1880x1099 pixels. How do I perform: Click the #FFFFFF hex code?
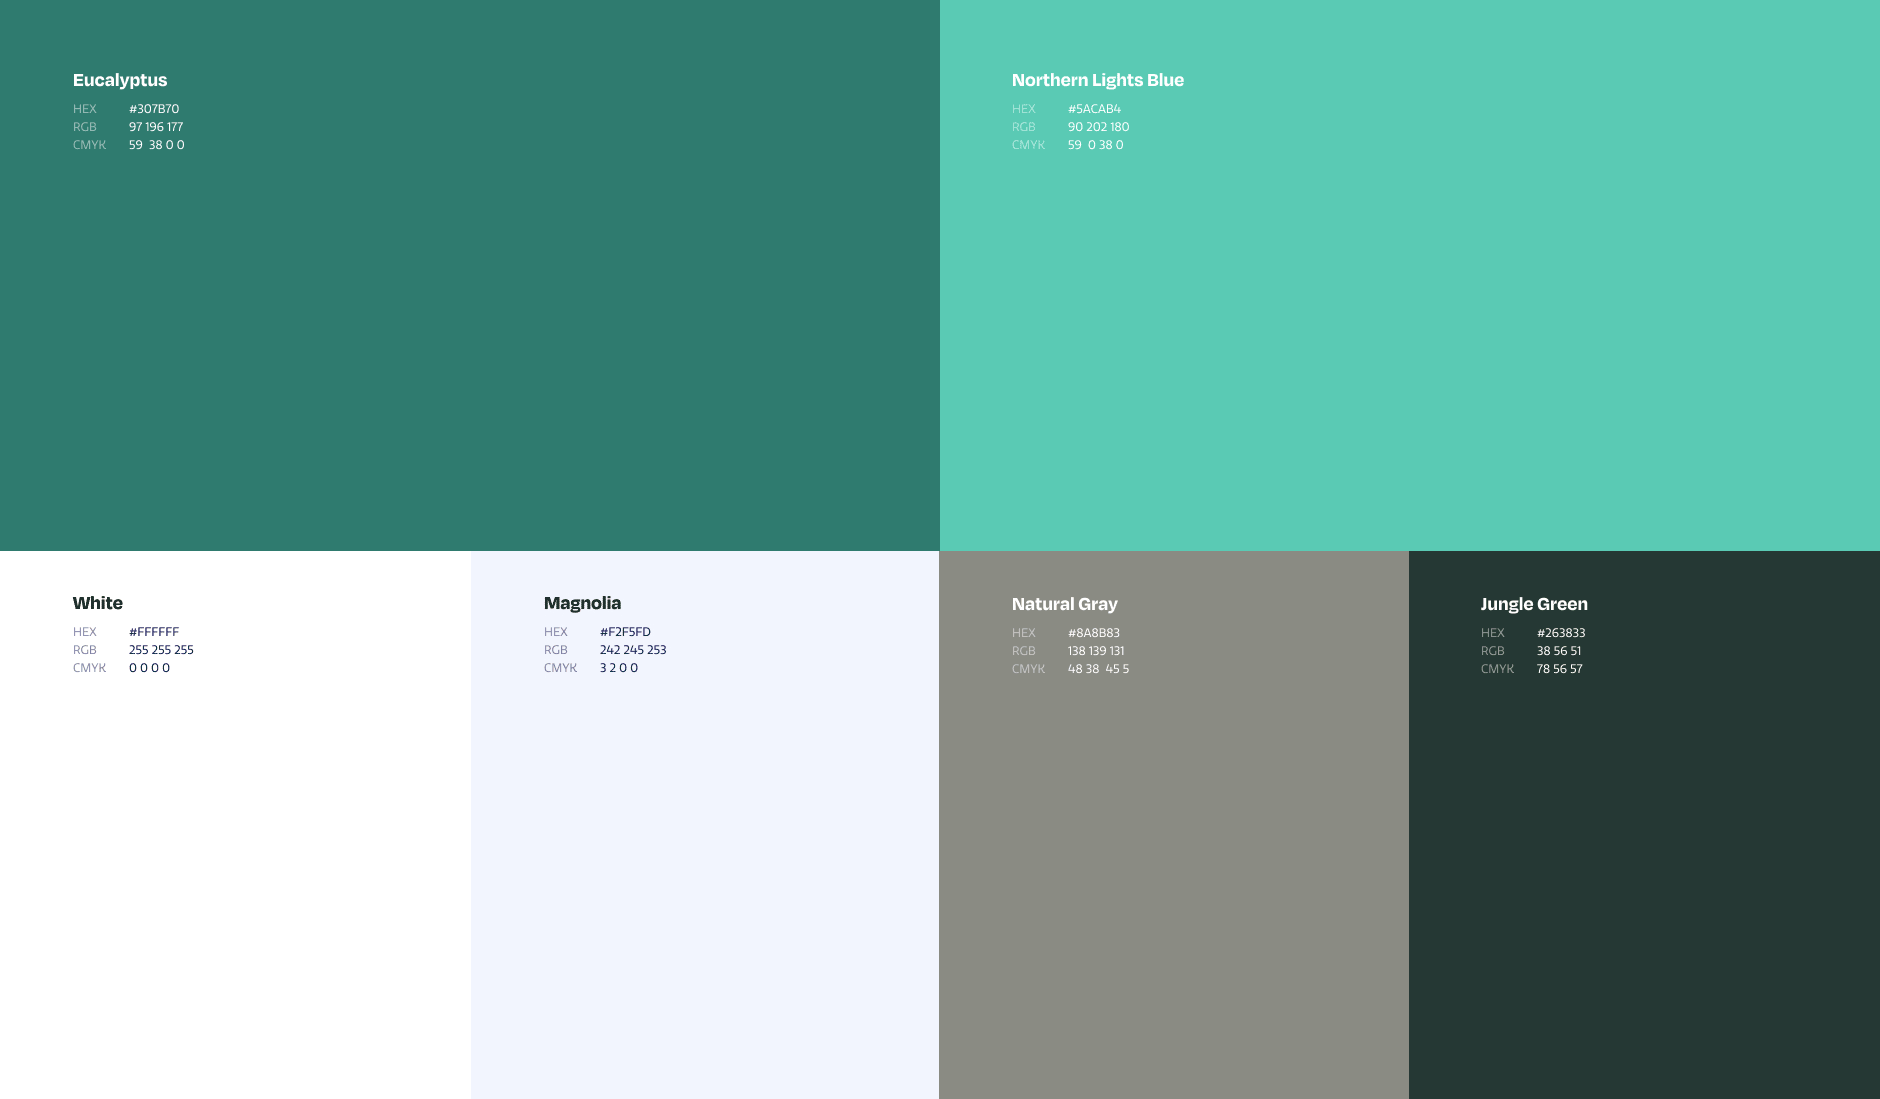coord(154,632)
